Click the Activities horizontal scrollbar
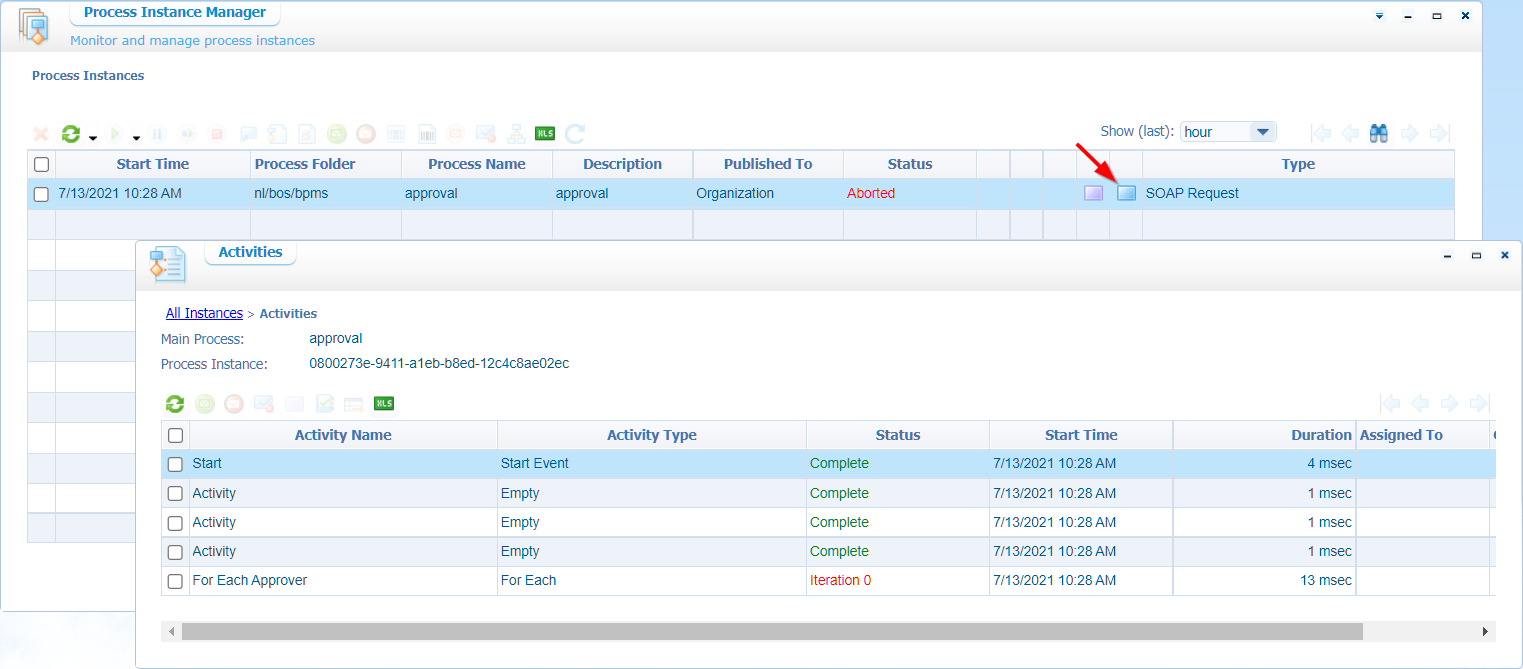 771,632
